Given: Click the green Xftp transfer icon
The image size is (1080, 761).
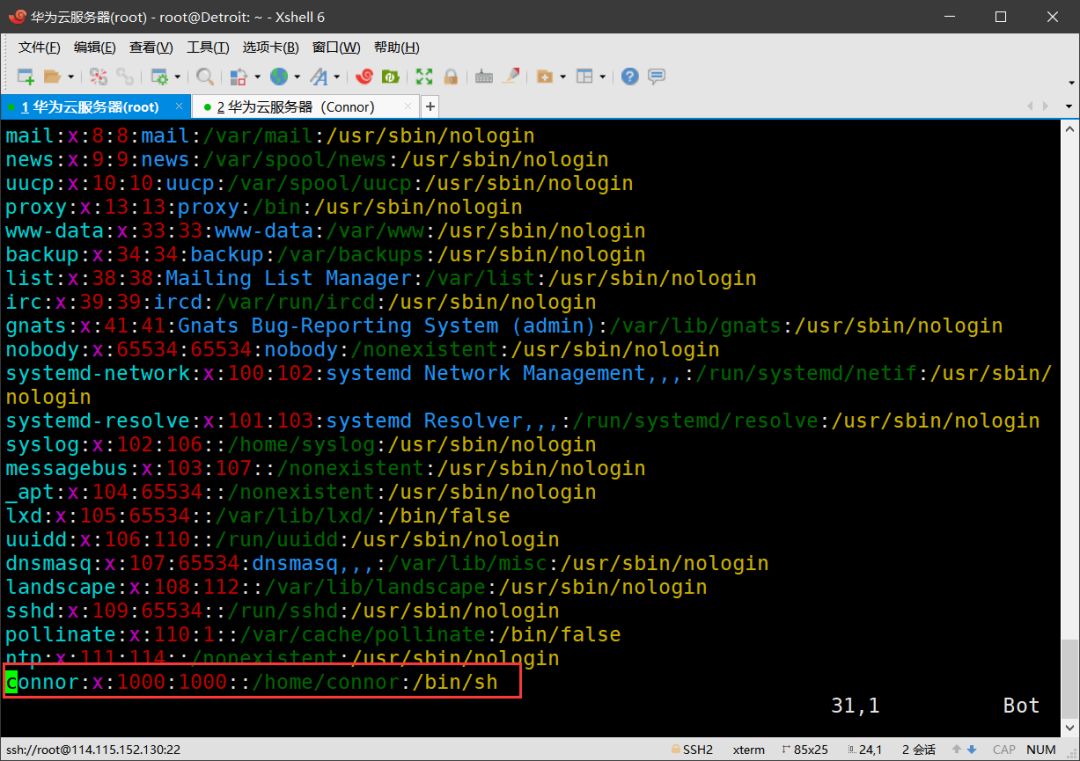Looking at the screenshot, I should 391,76.
